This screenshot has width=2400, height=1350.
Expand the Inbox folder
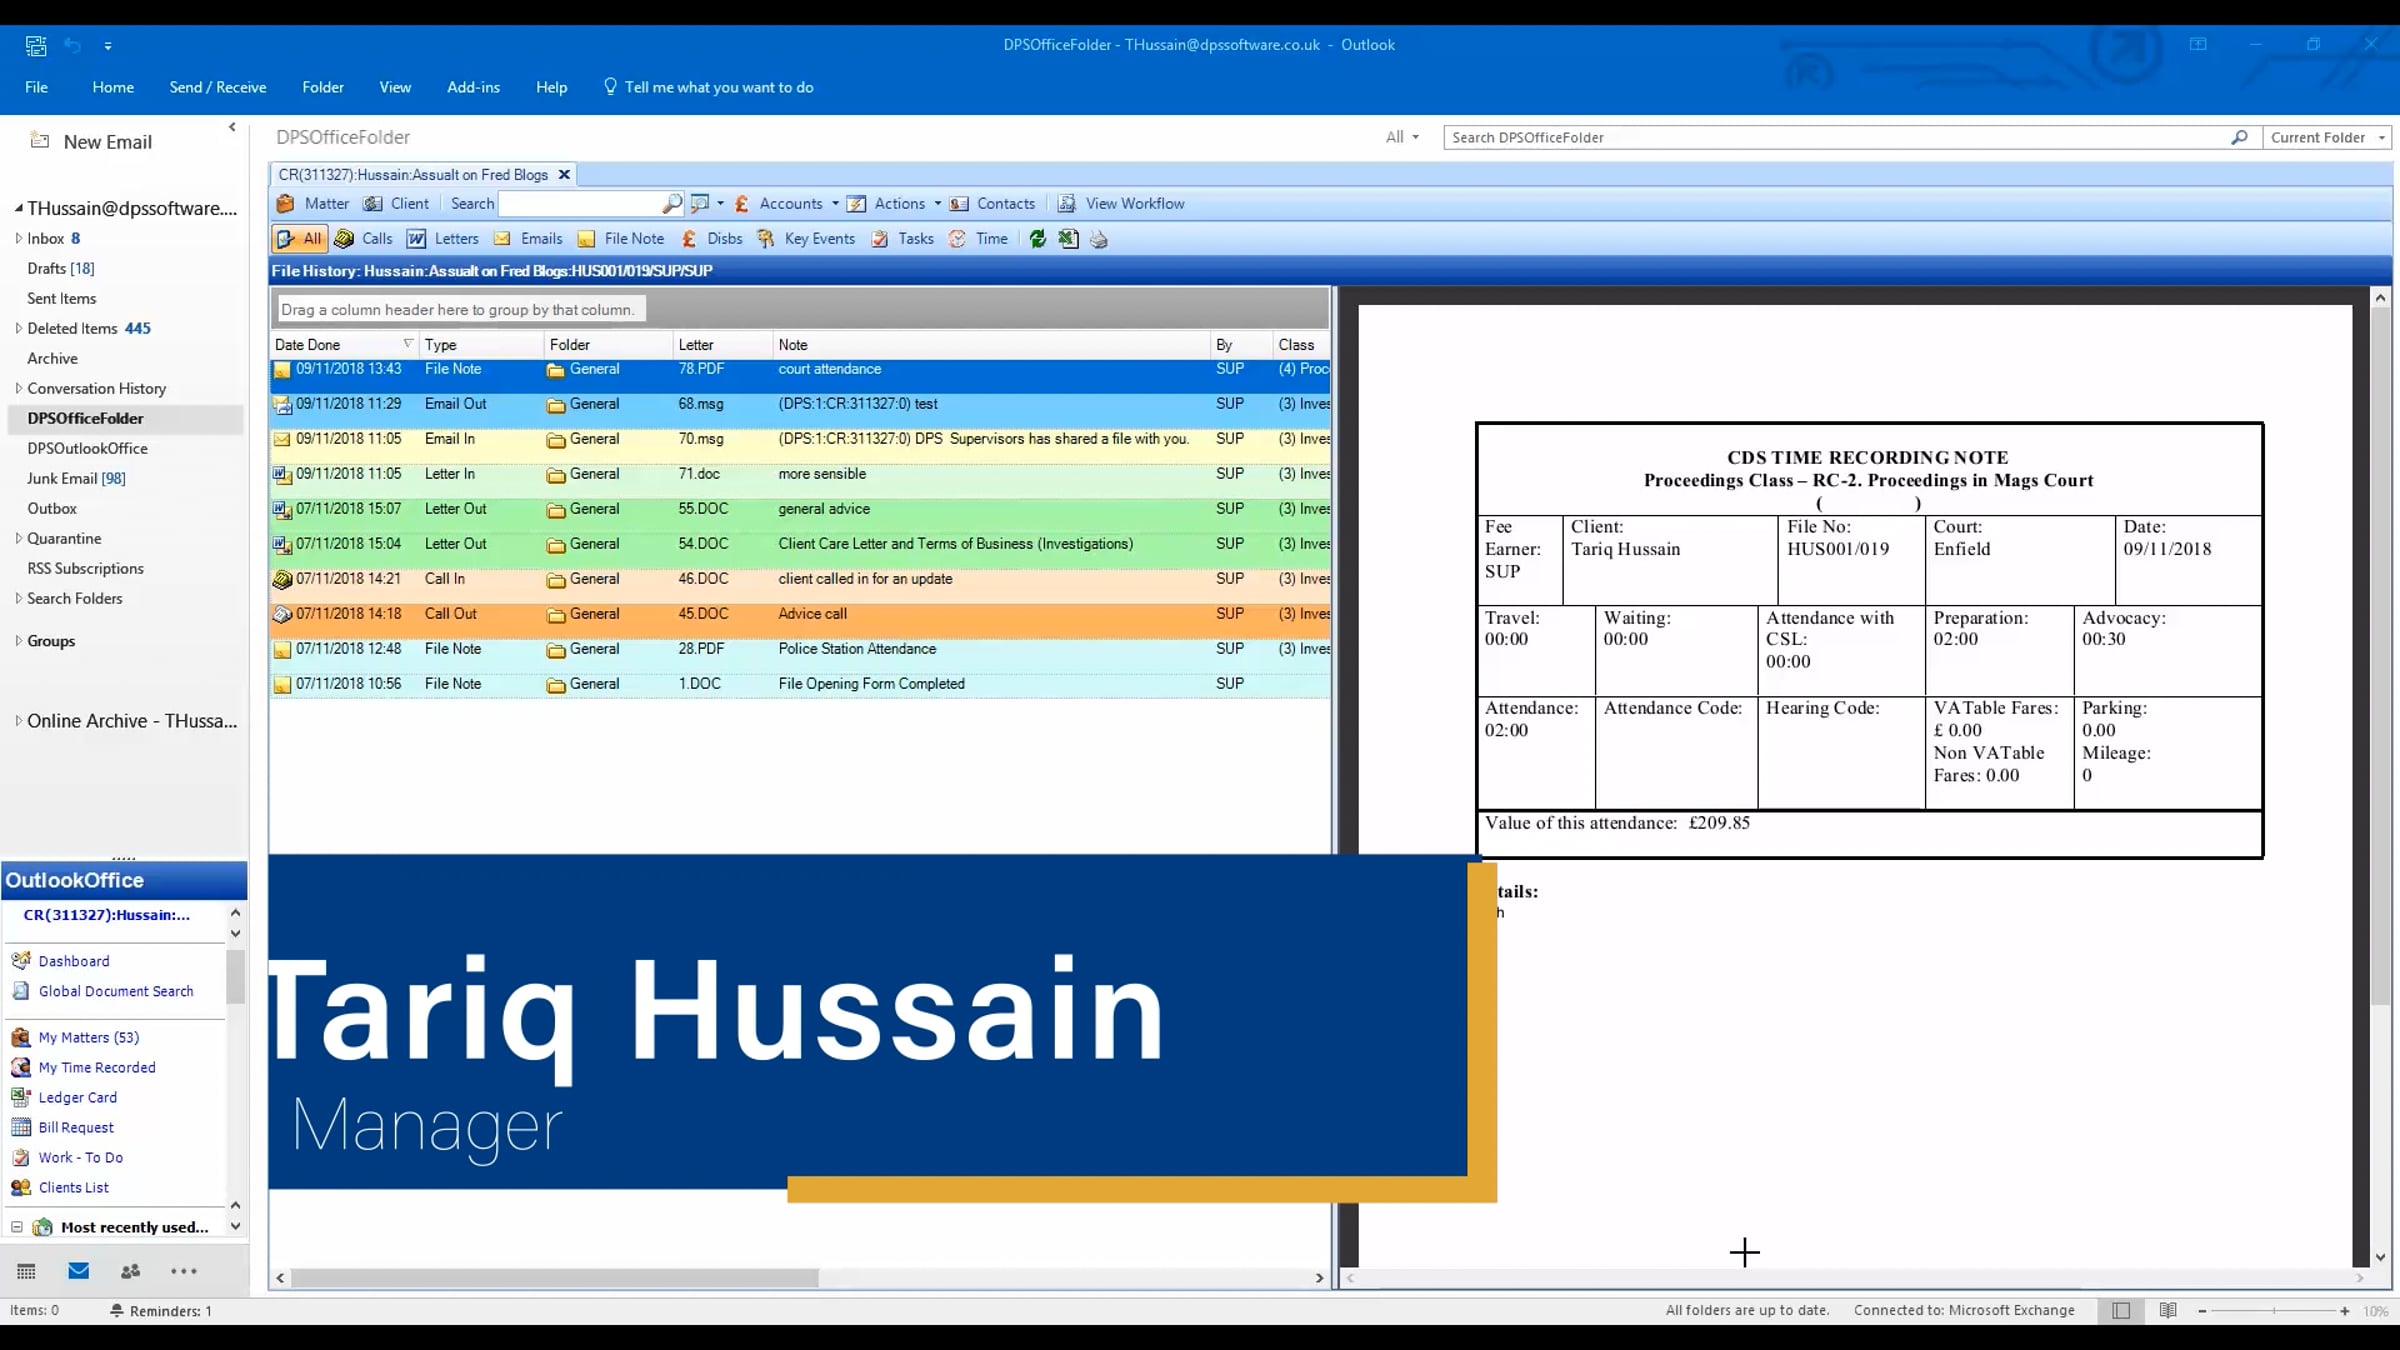click(x=18, y=238)
